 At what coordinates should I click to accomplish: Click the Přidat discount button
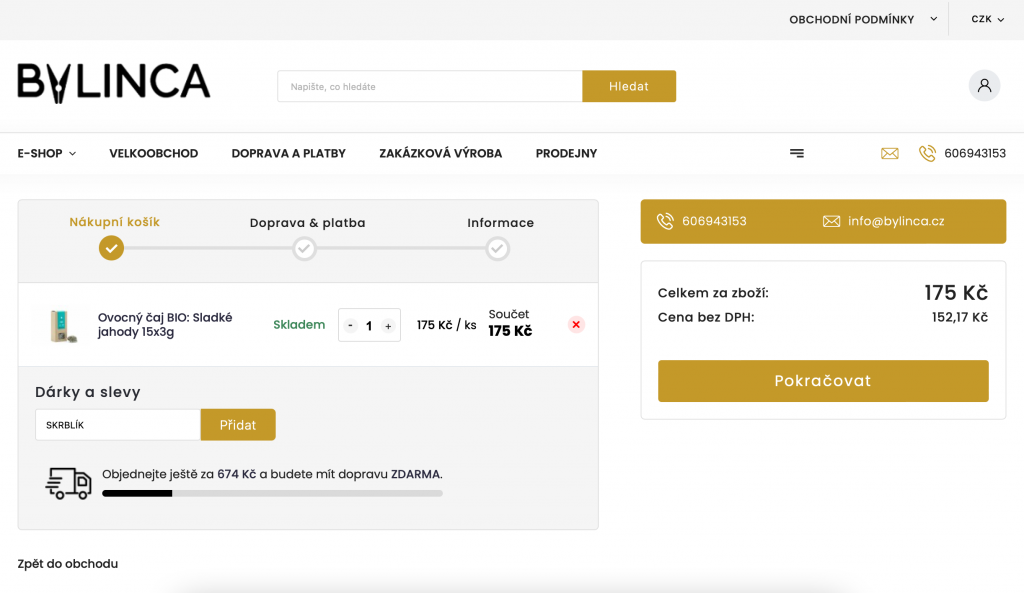[x=238, y=425]
